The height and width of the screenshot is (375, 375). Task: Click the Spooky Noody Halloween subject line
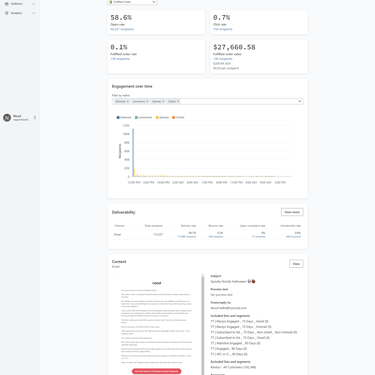[233, 281]
